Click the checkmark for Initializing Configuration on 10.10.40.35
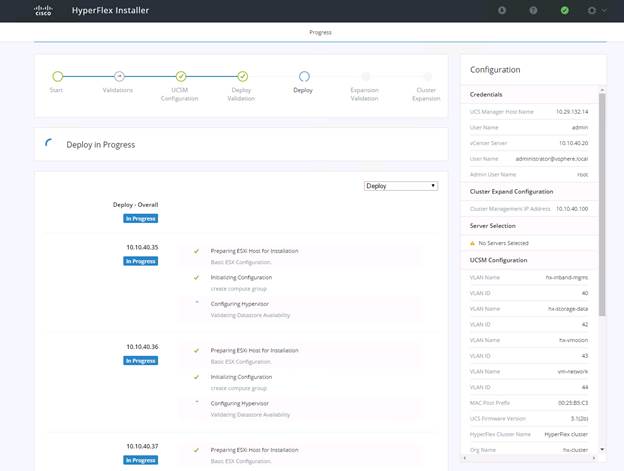This screenshot has height=471, width=624. [196, 277]
